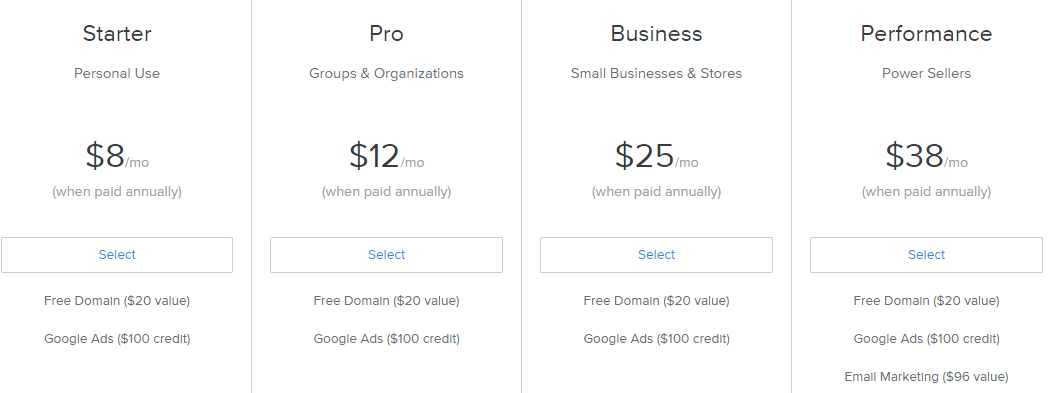Click the Pro plan title
Screen dimensions: 1048x393
click(386, 33)
